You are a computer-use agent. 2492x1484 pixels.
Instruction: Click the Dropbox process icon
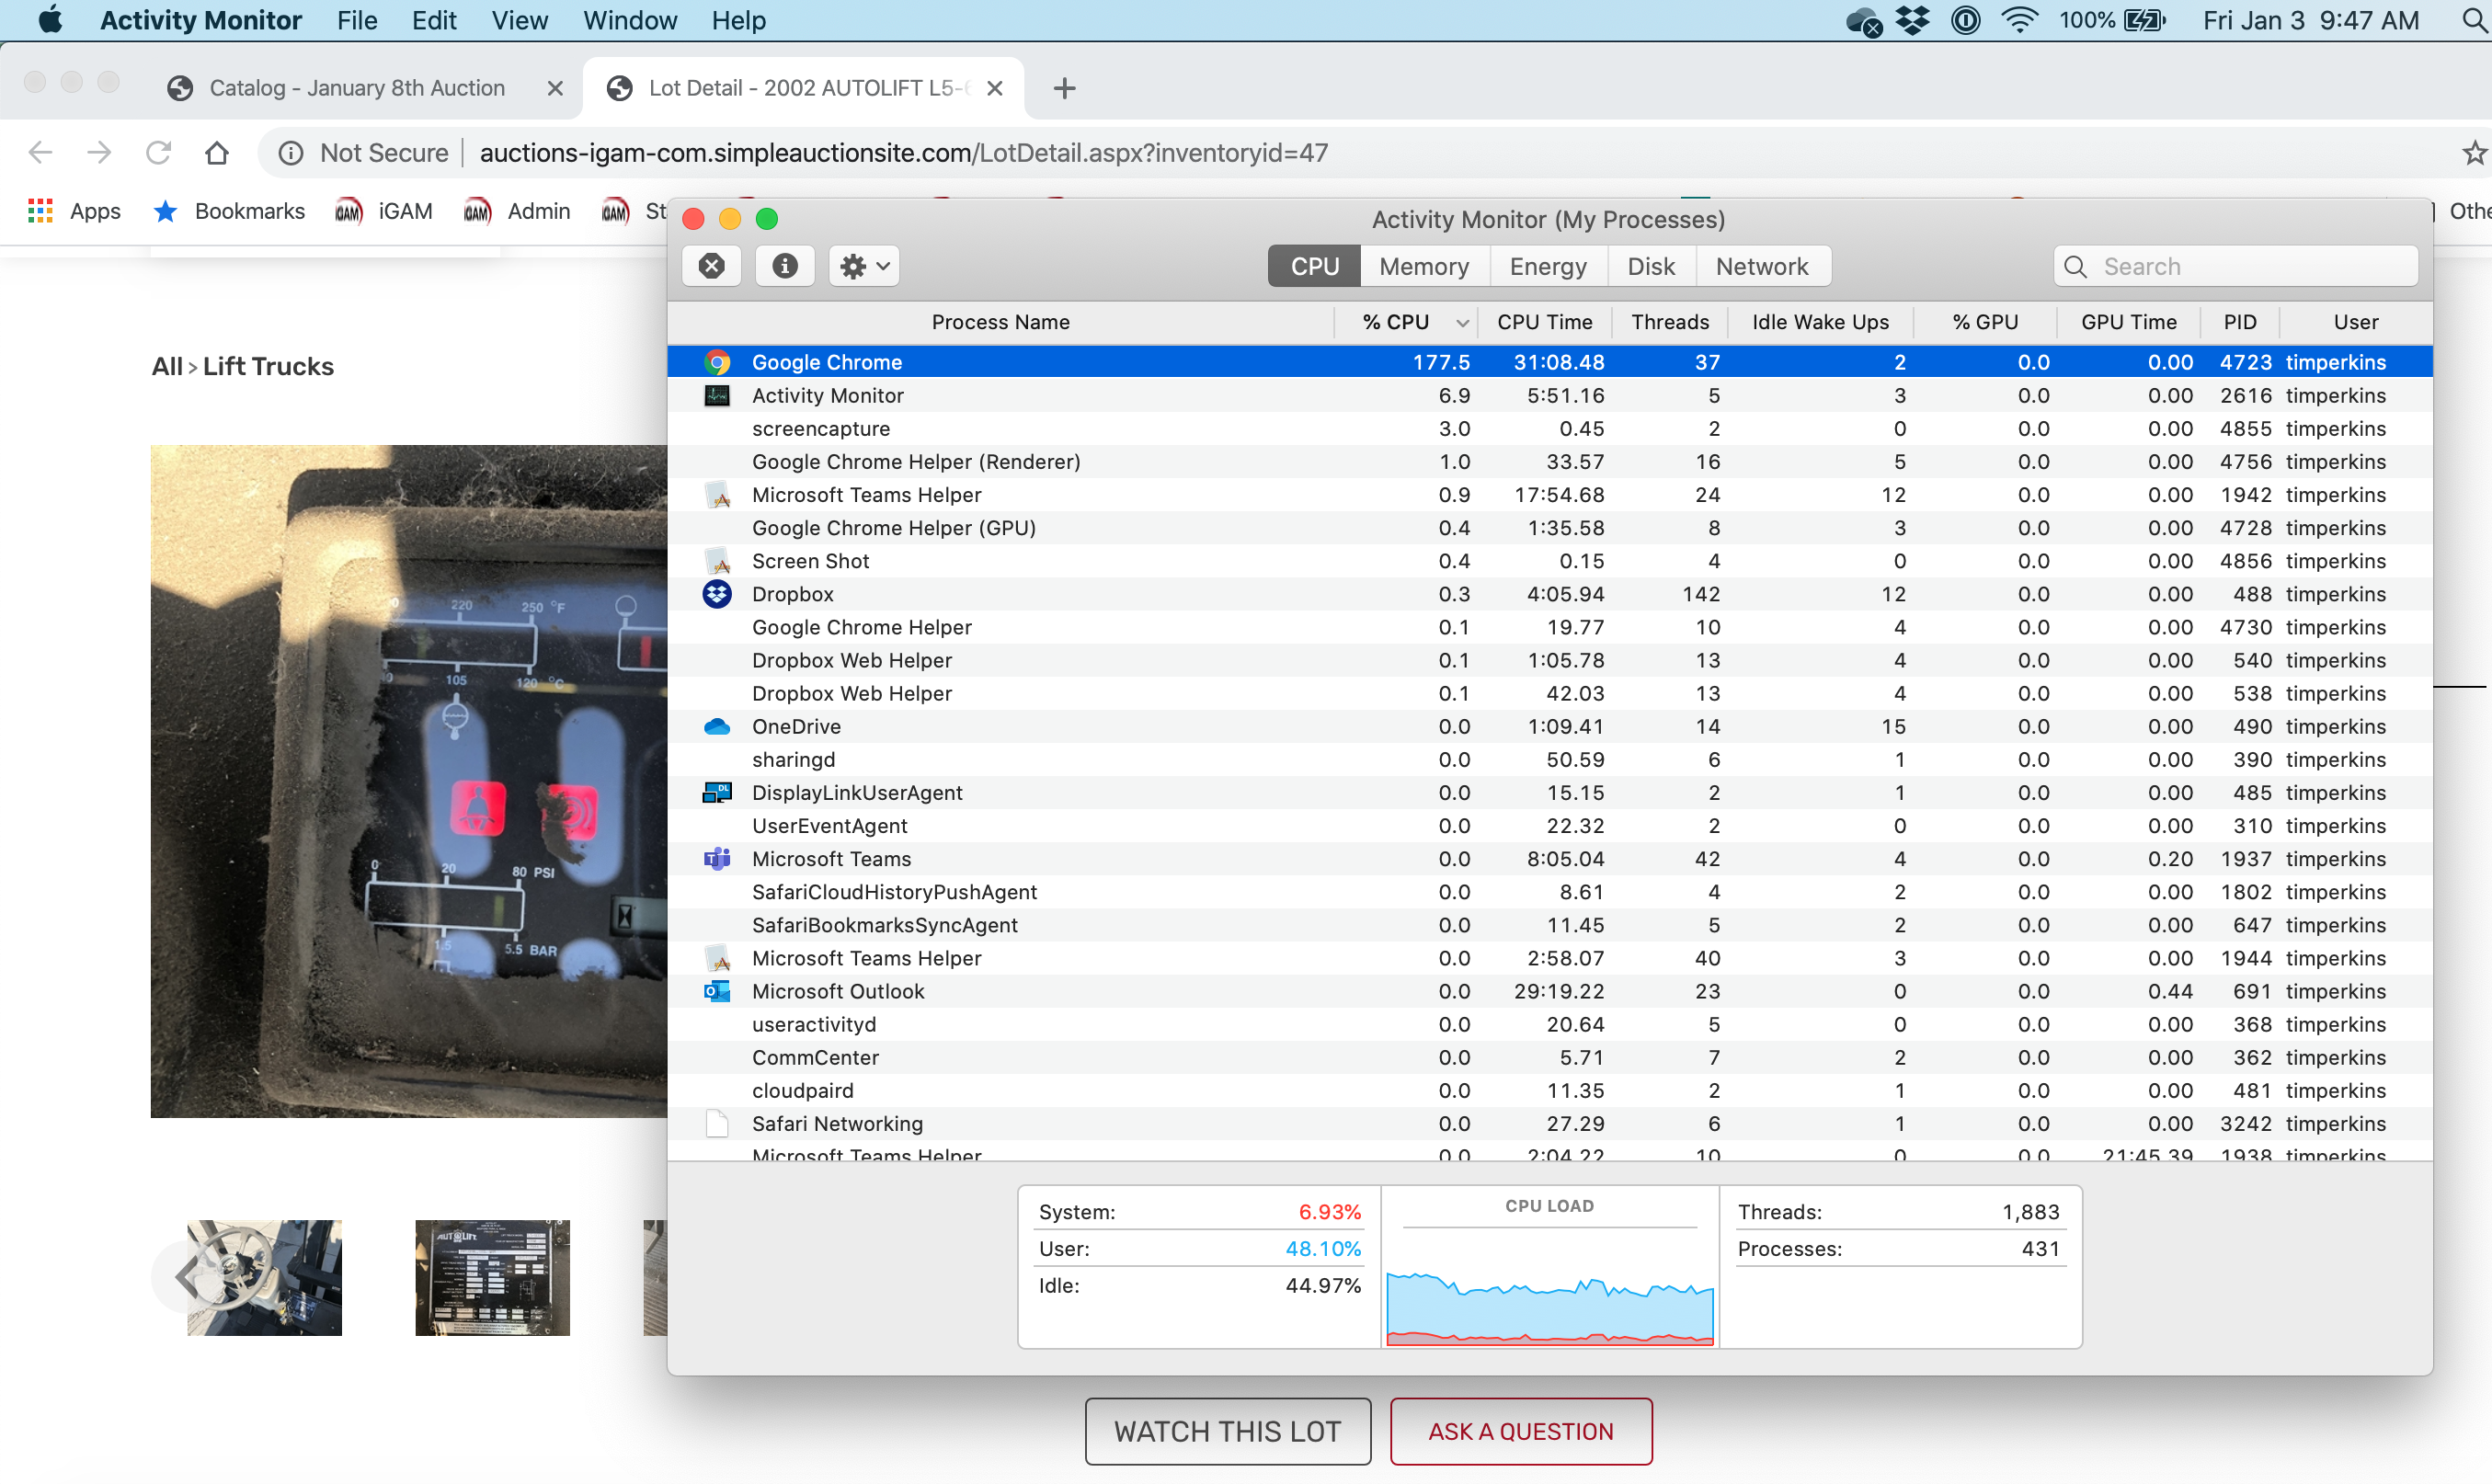[x=717, y=594]
